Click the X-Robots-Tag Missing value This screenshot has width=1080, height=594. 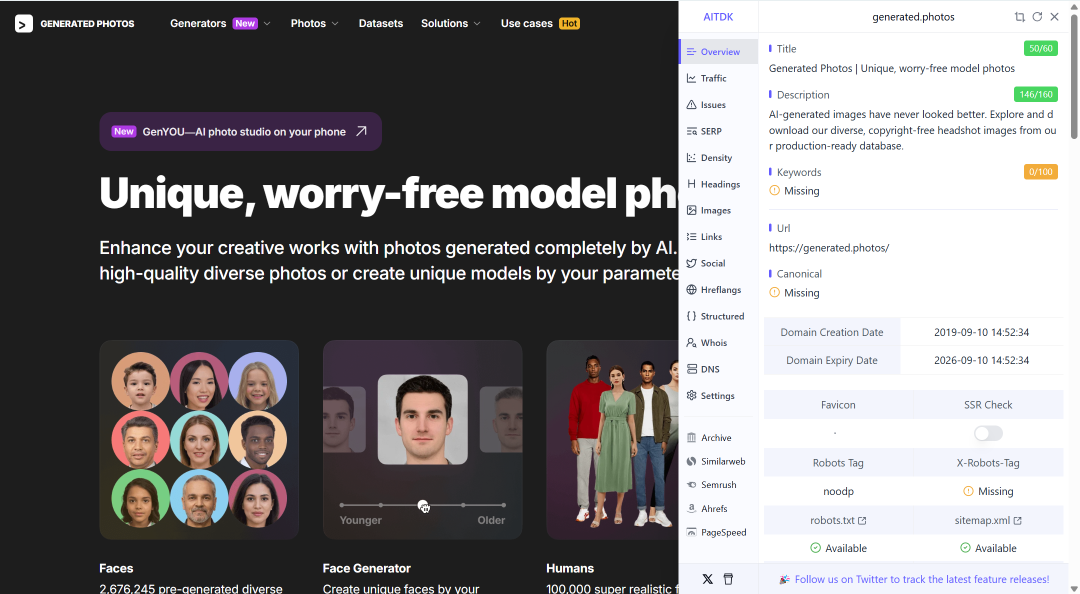988,491
